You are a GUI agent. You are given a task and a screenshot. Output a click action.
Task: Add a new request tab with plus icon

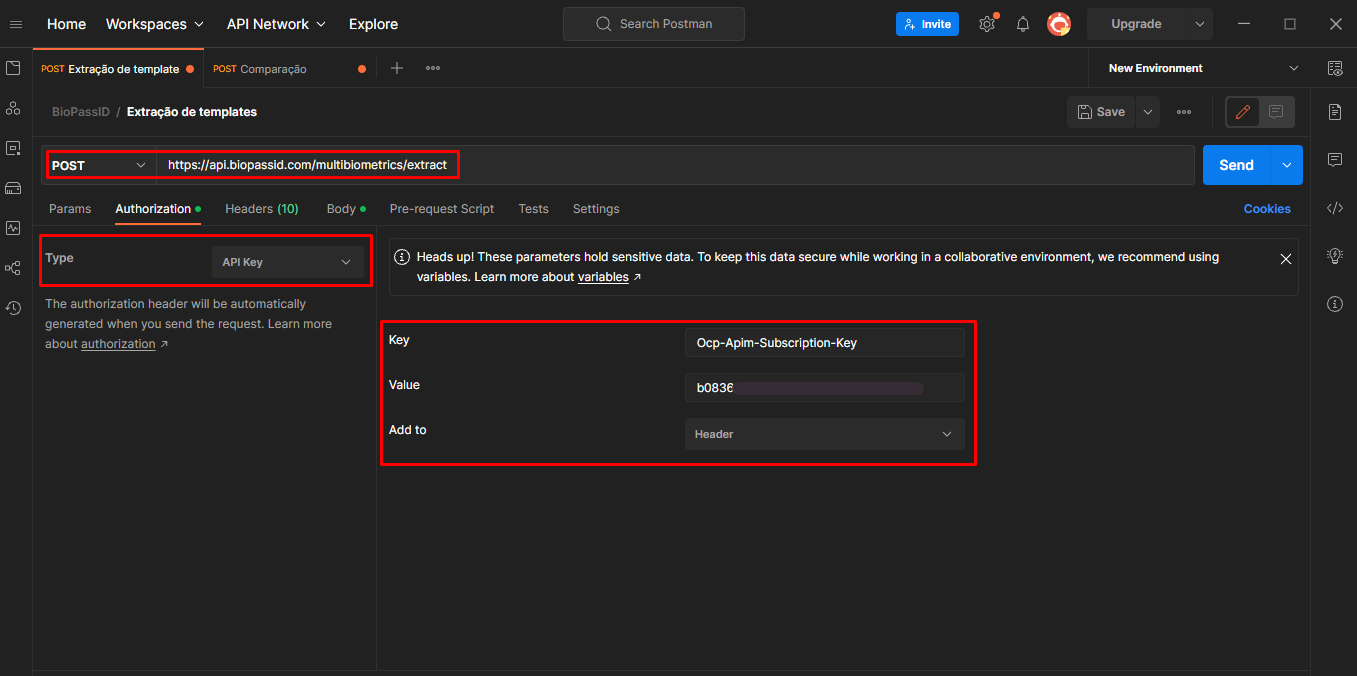pyautogui.click(x=397, y=68)
